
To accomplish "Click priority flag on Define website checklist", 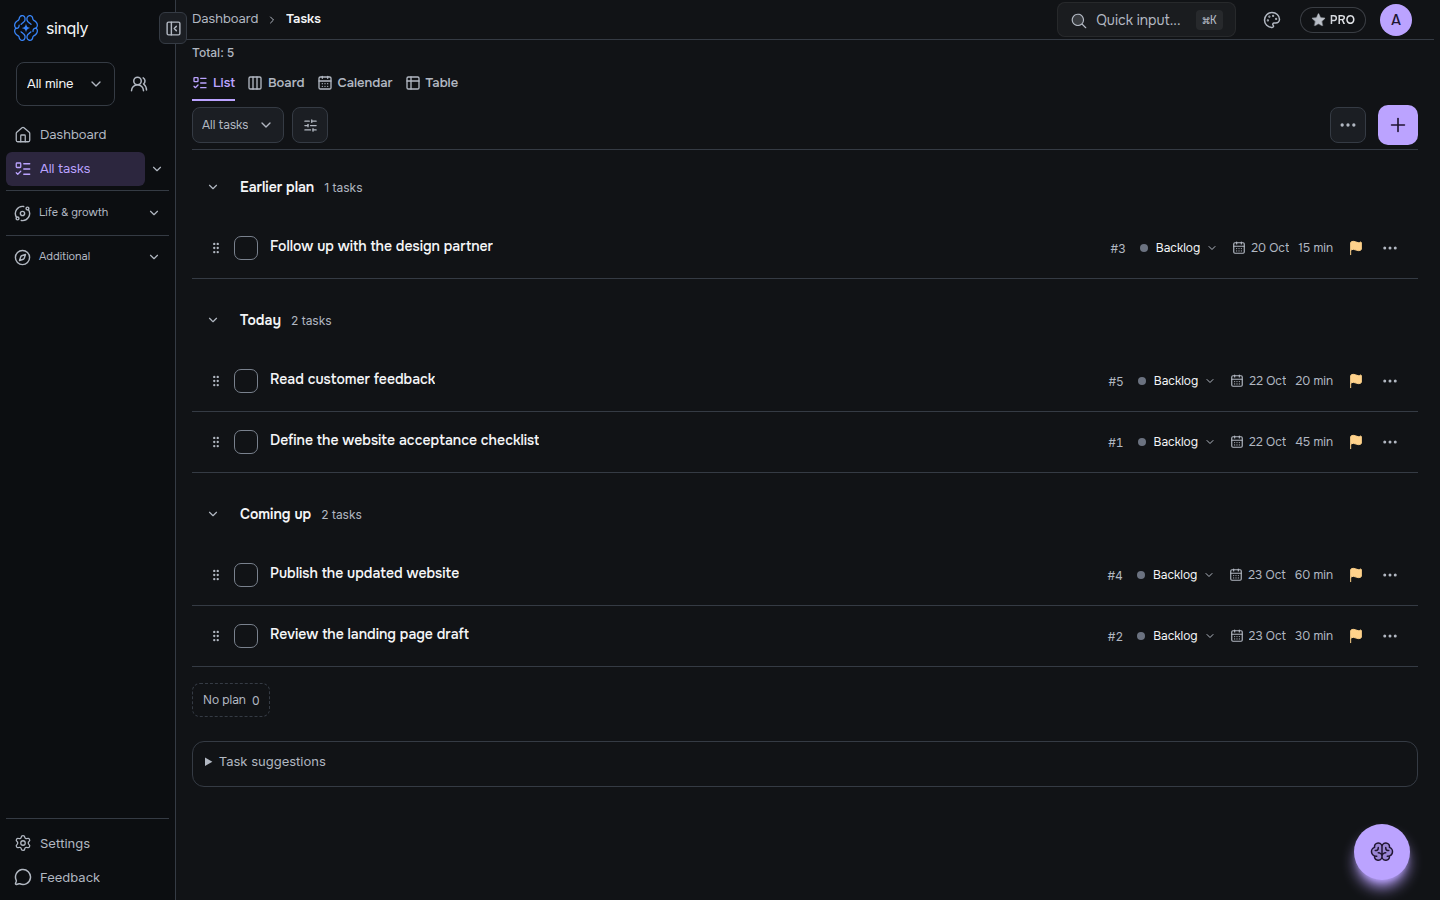I will 1356,442.
